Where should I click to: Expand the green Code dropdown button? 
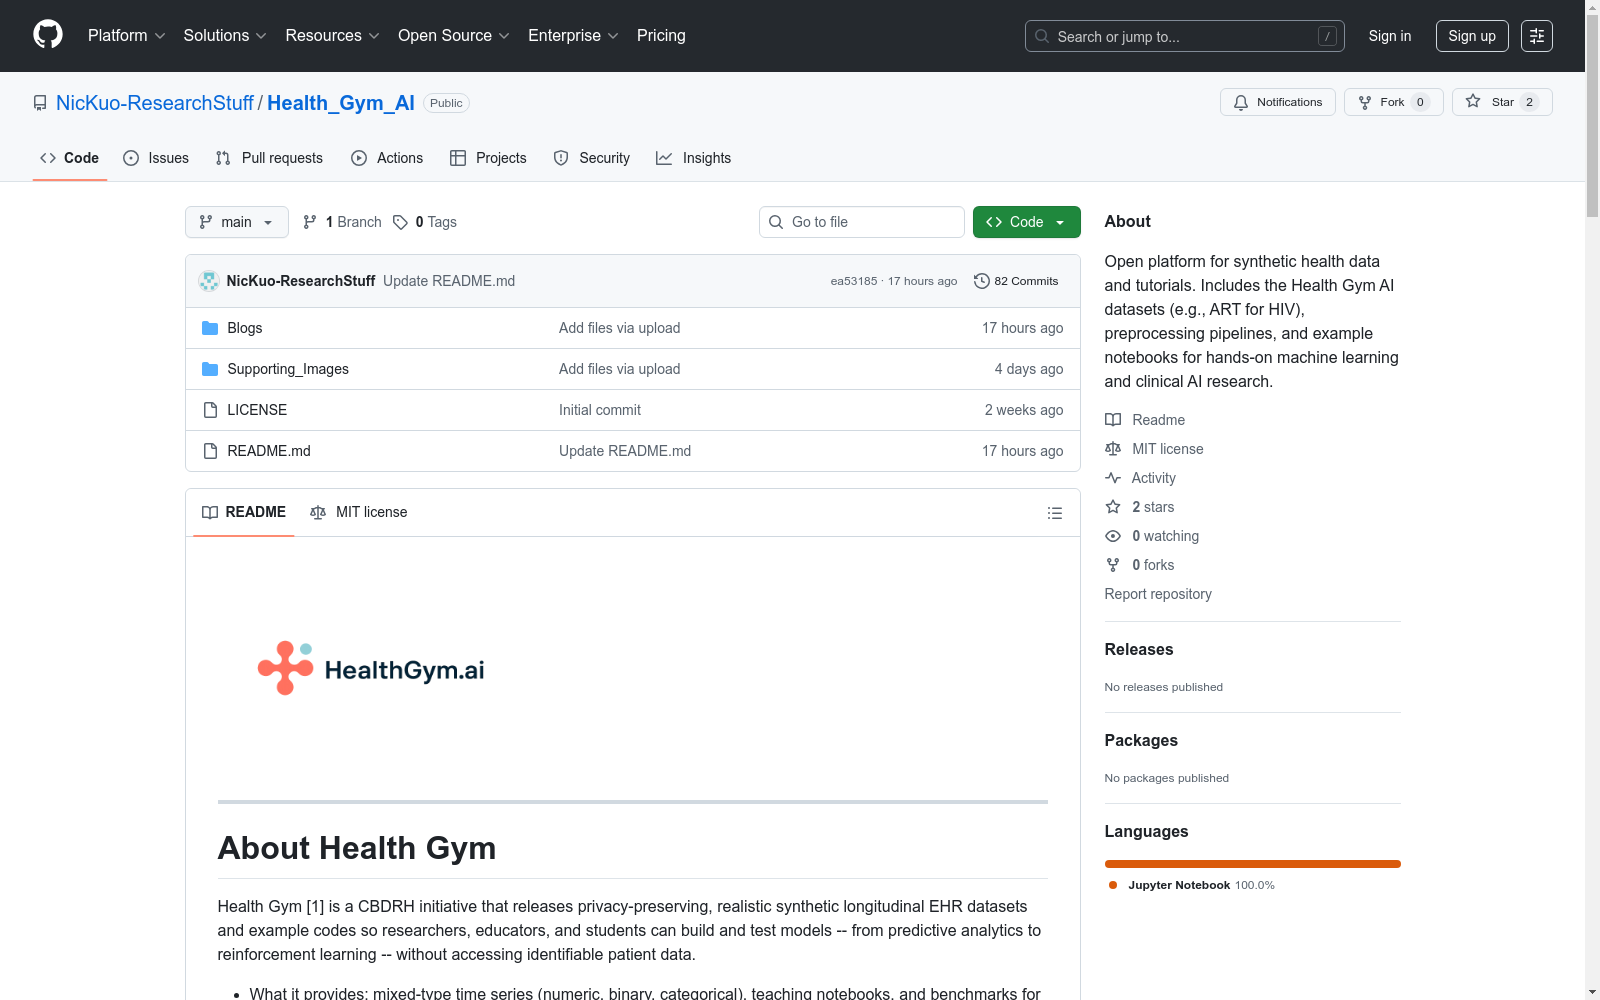pyautogui.click(x=1027, y=222)
